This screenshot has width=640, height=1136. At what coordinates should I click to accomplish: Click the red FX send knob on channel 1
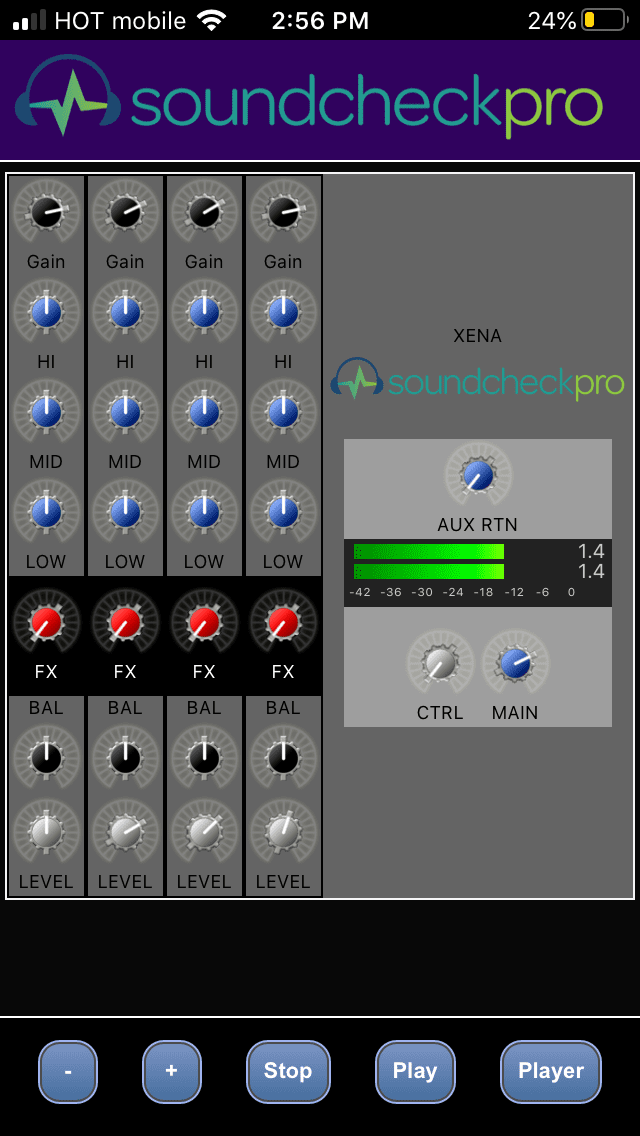pyautogui.click(x=46, y=622)
